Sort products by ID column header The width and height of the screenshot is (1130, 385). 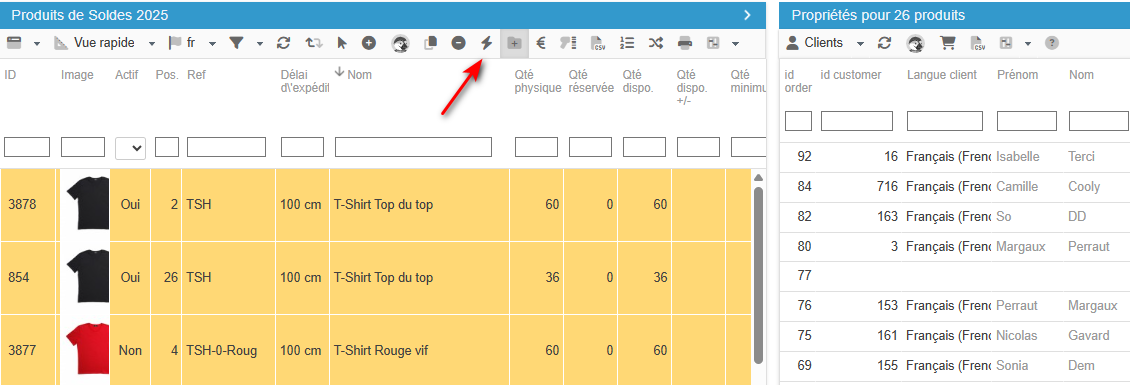[11, 74]
